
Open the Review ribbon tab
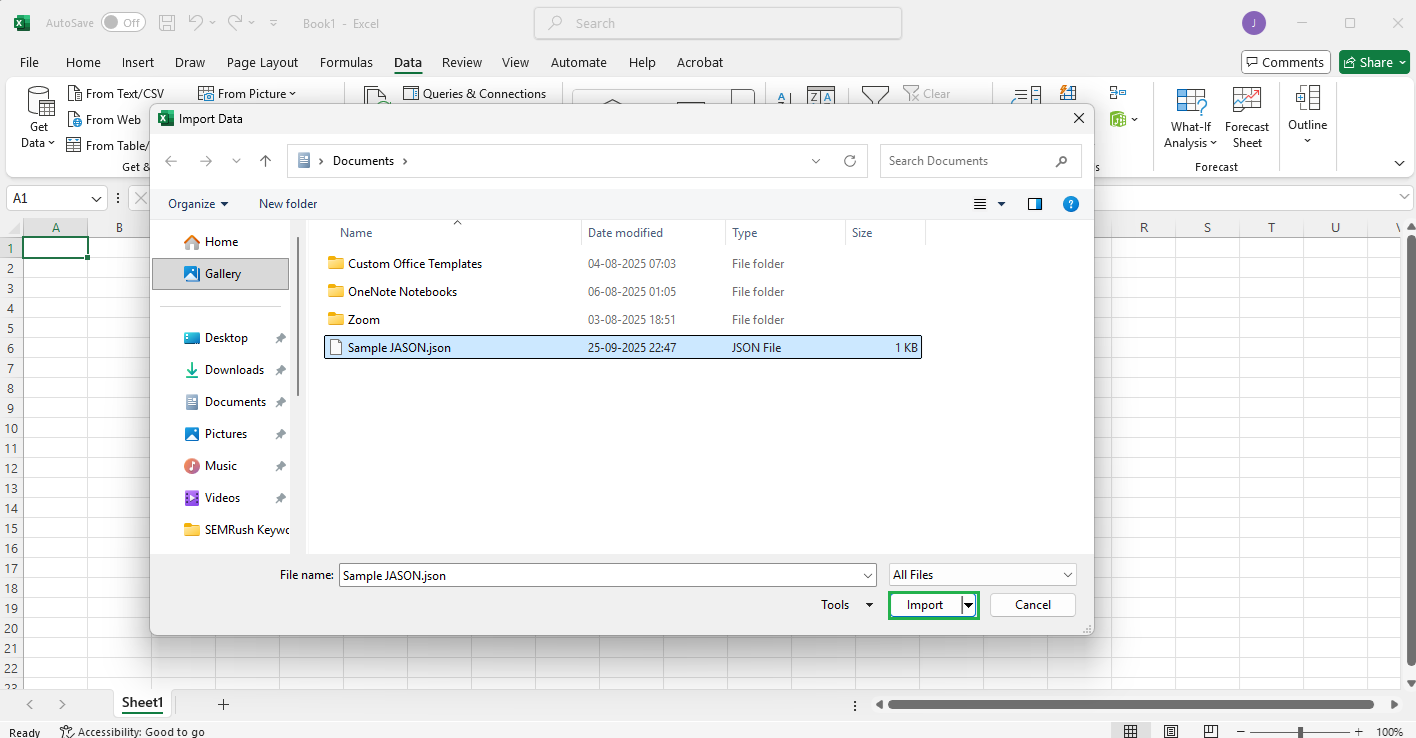[x=461, y=62]
